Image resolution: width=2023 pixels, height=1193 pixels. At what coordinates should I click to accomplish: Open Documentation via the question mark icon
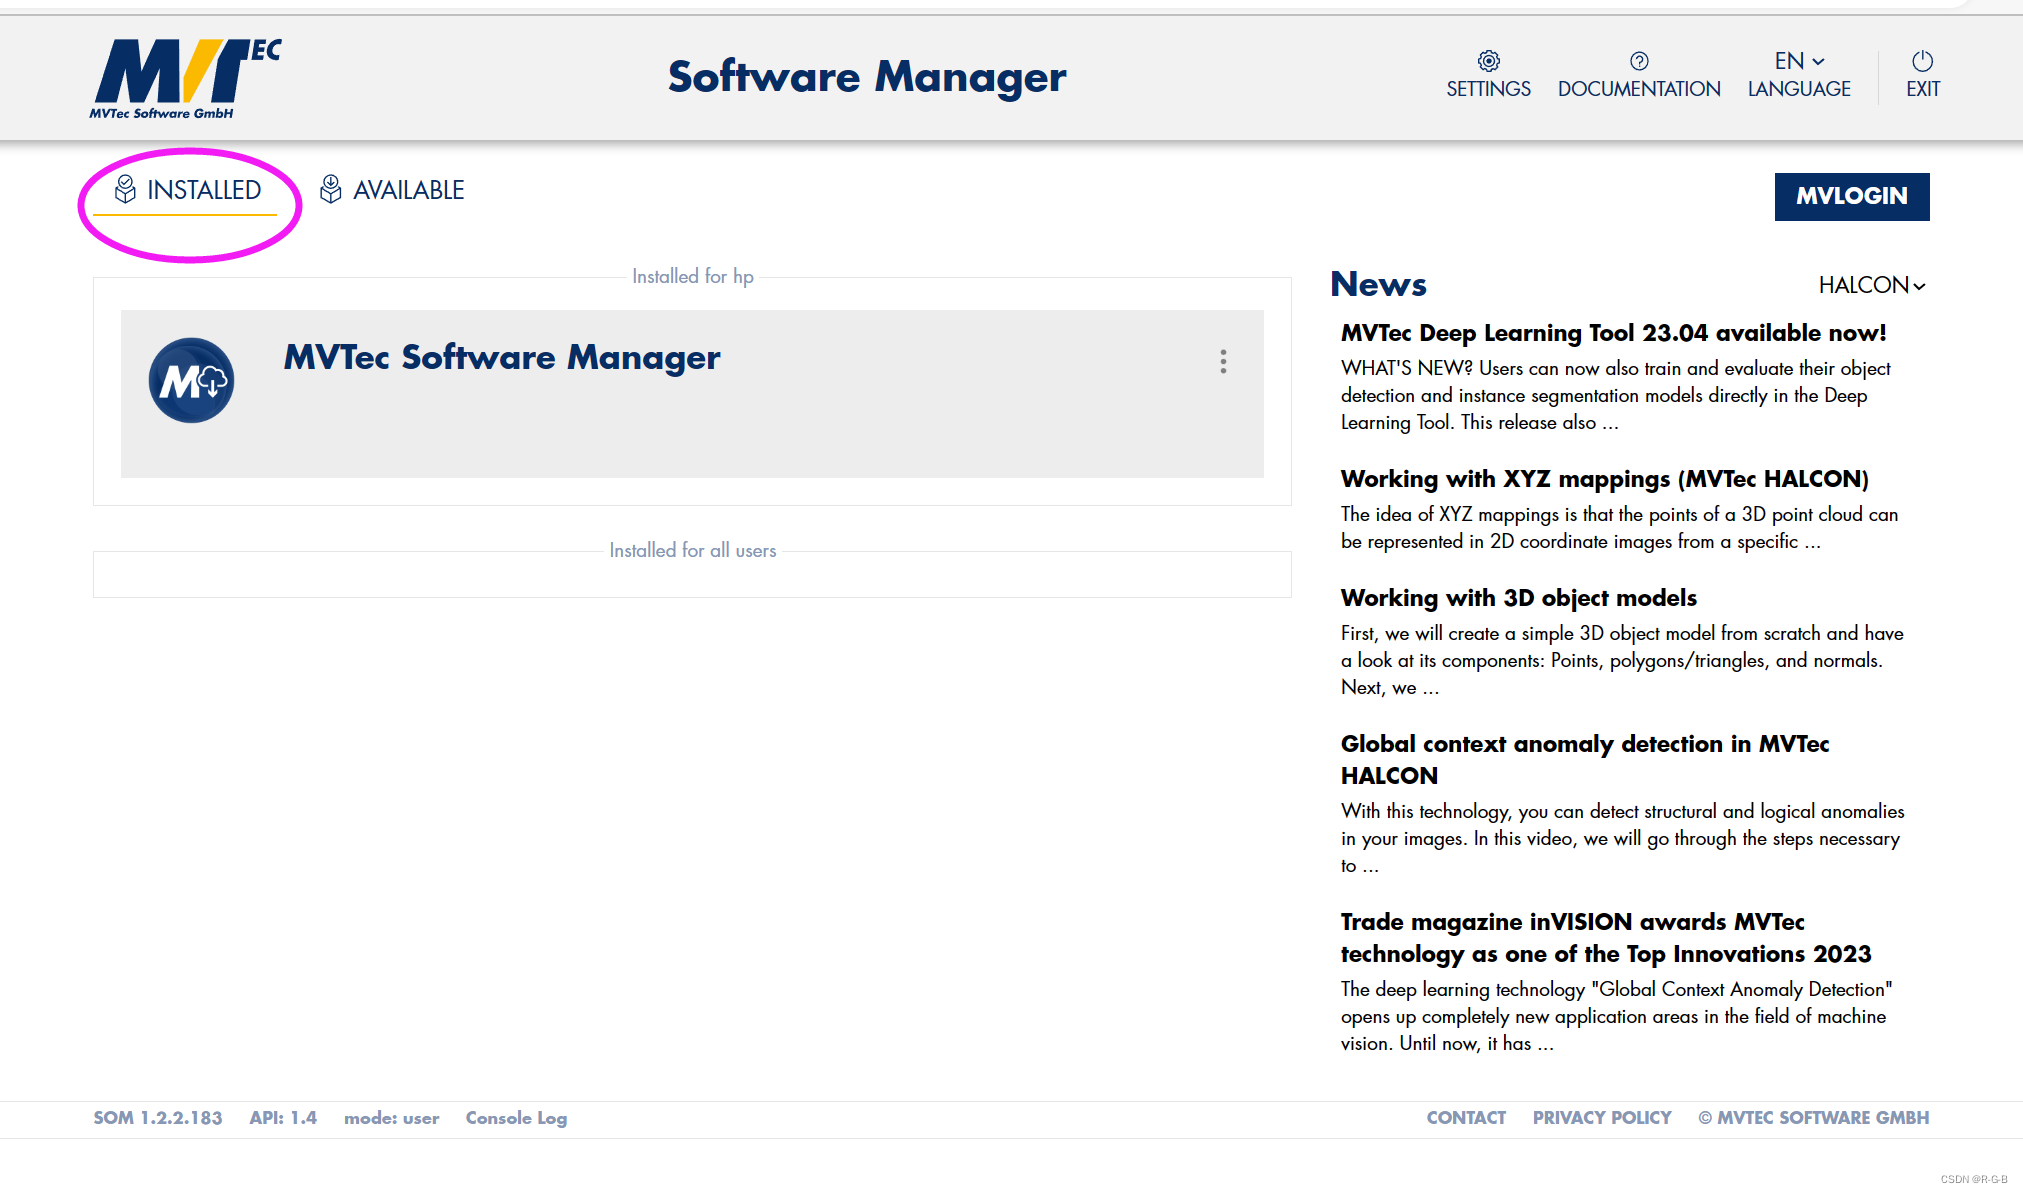click(1639, 61)
